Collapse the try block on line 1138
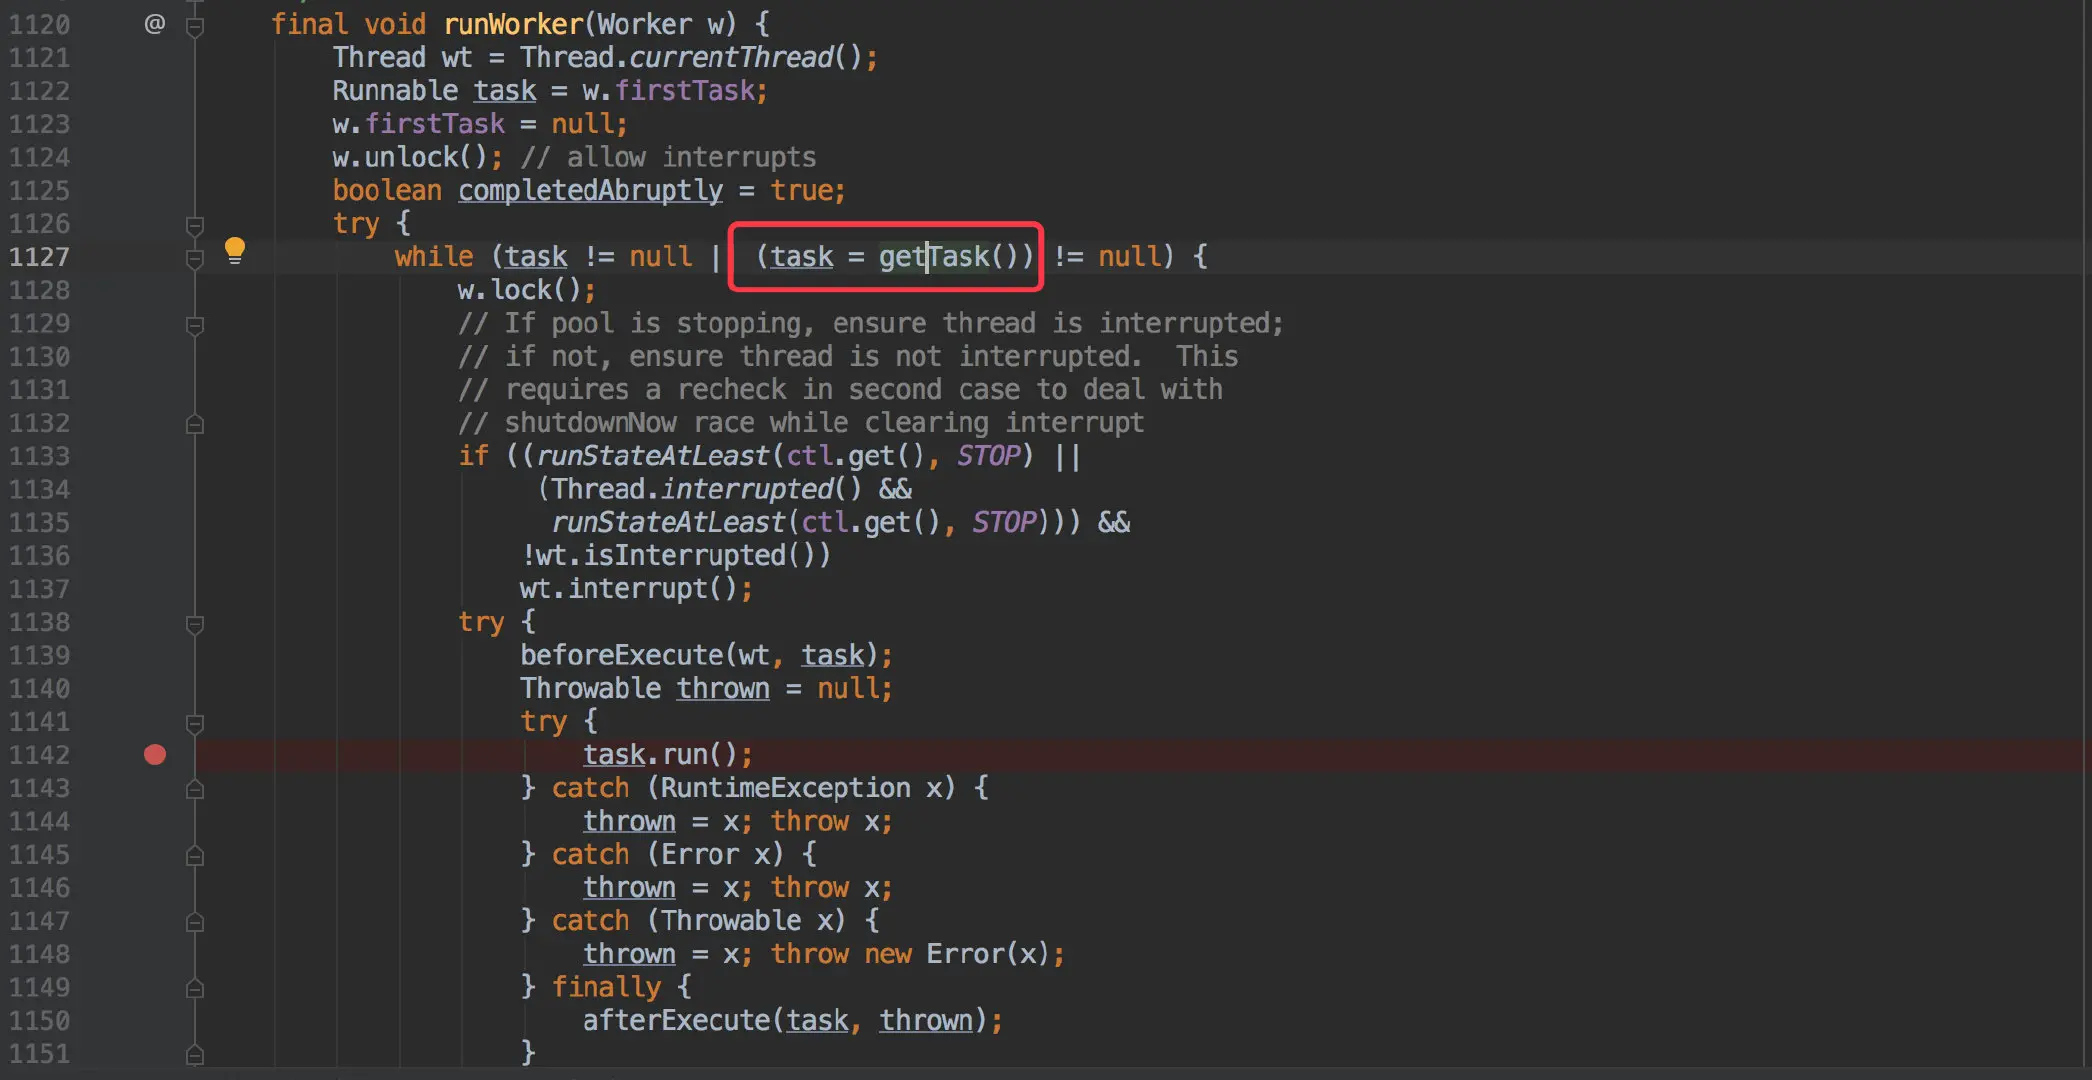Screen dimensions: 2092x1080 [x=195, y=624]
